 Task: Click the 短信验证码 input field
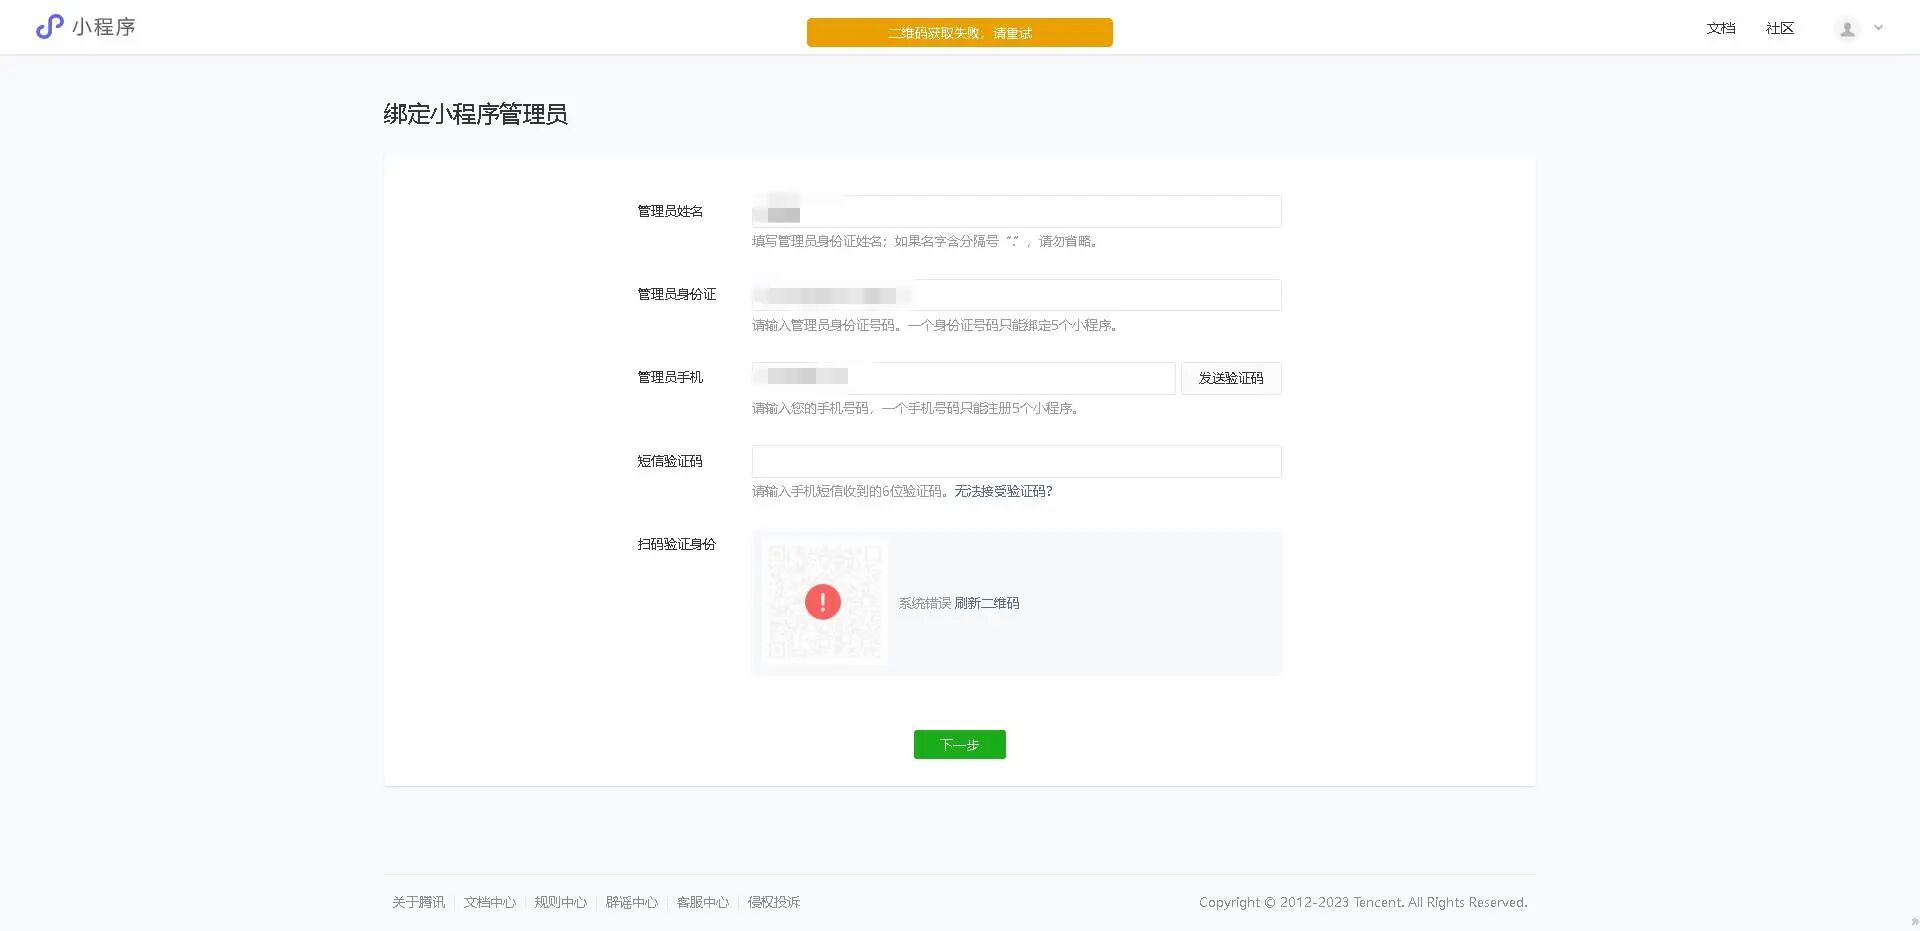pos(1016,461)
